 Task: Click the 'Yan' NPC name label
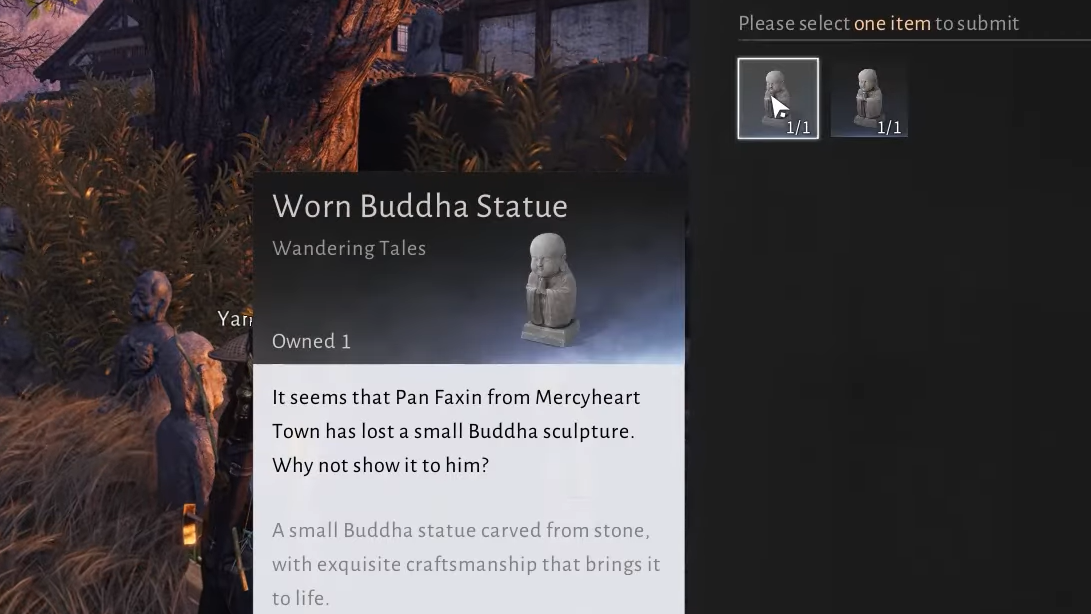pyautogui.click(x=234, y=319)
